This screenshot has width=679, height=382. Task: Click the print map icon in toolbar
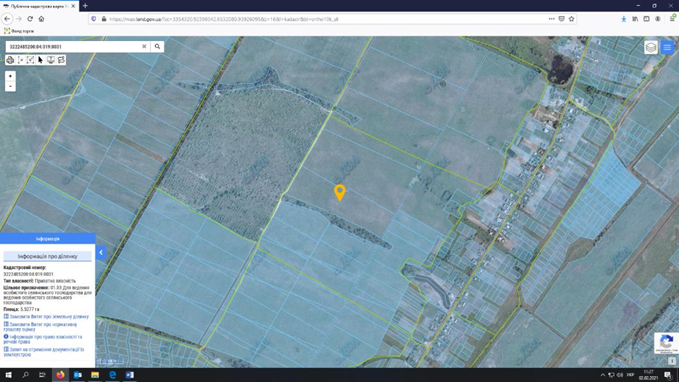(10, 60)
